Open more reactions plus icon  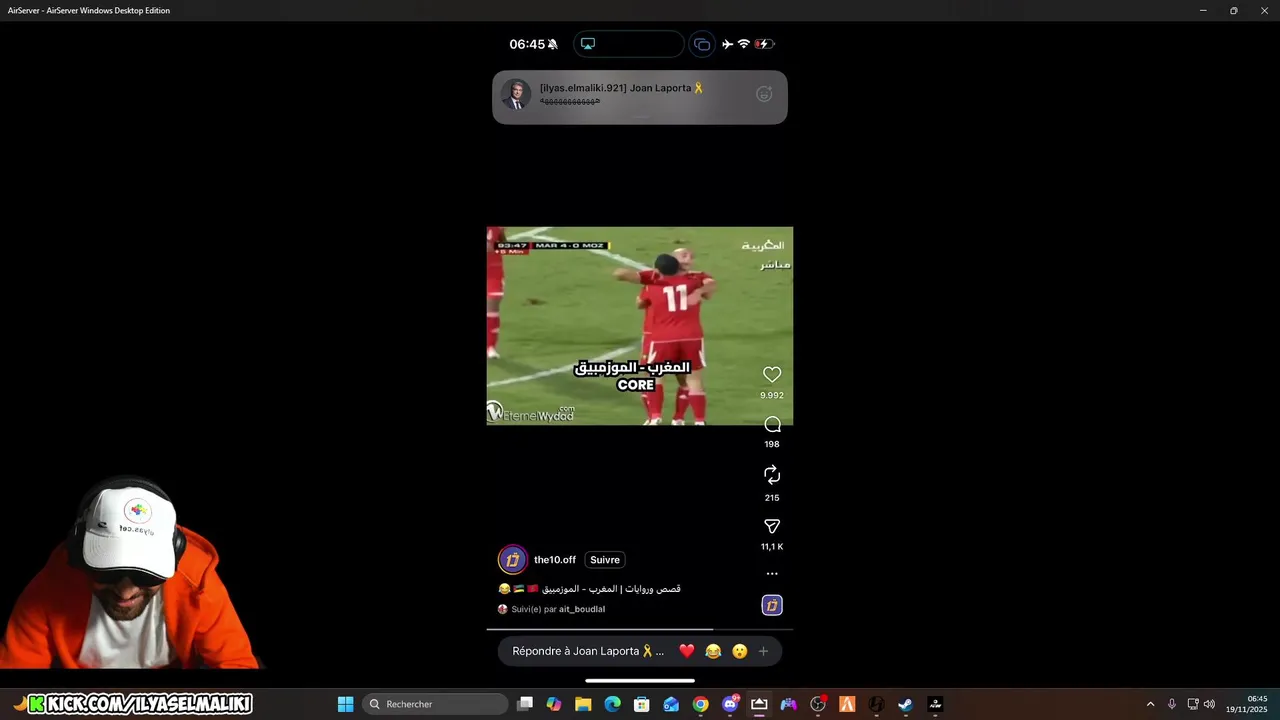pos(764,651)
